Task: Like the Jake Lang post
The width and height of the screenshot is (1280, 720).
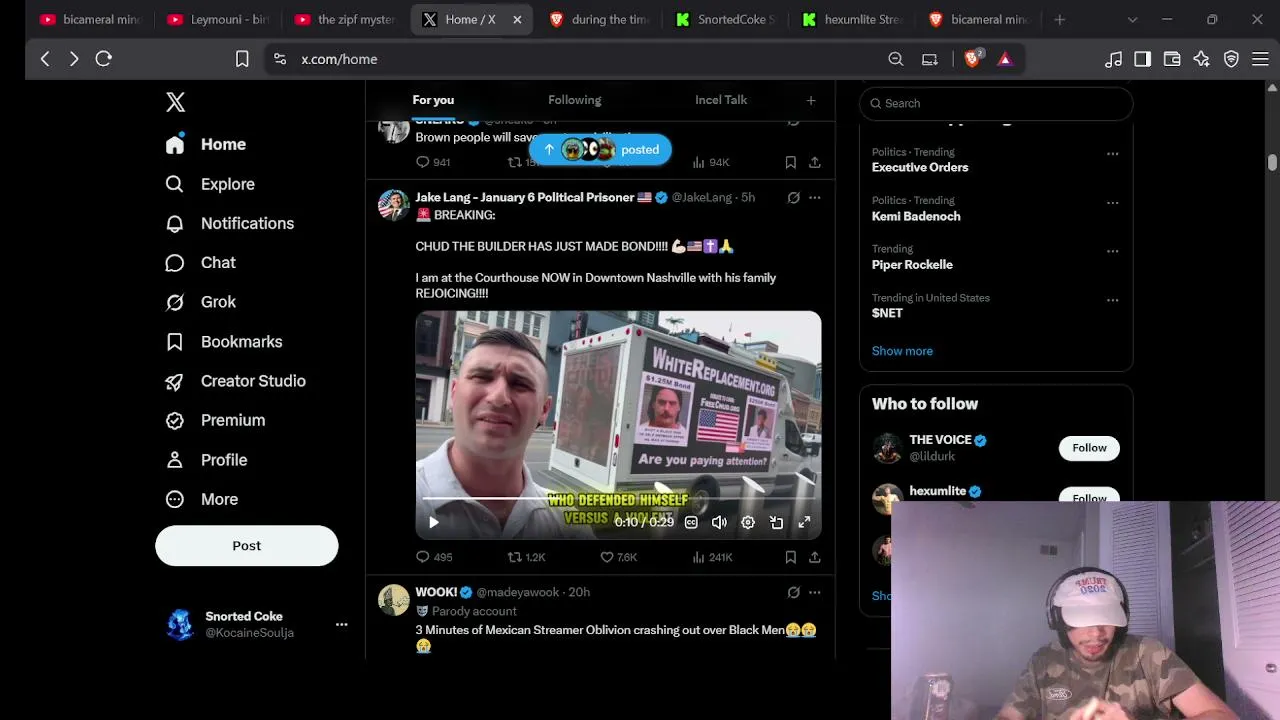Action: tap(618, 557)
